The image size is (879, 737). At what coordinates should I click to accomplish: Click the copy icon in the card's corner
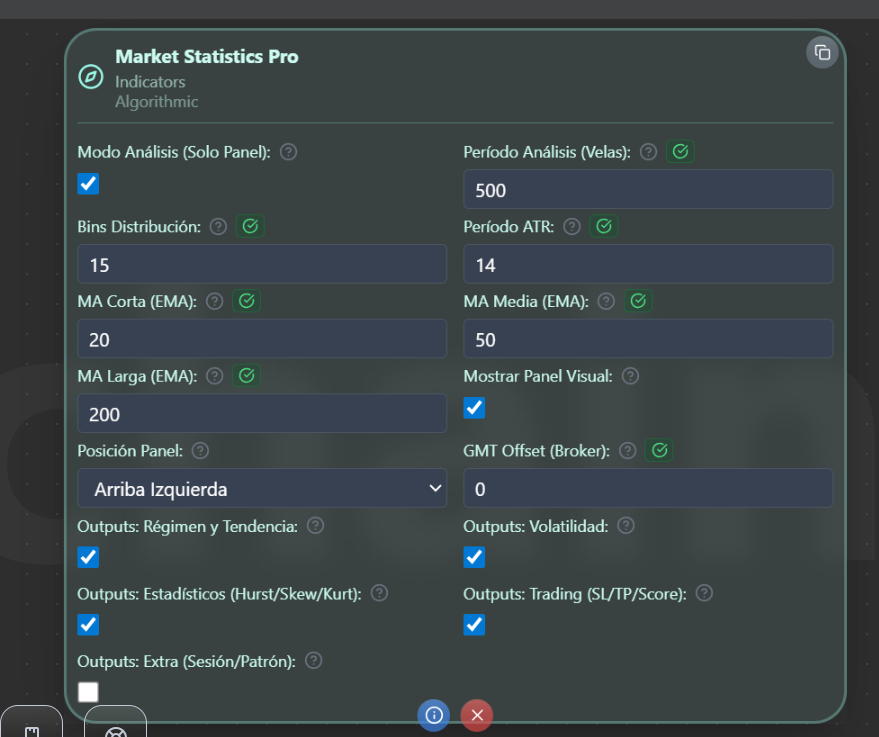822,53
